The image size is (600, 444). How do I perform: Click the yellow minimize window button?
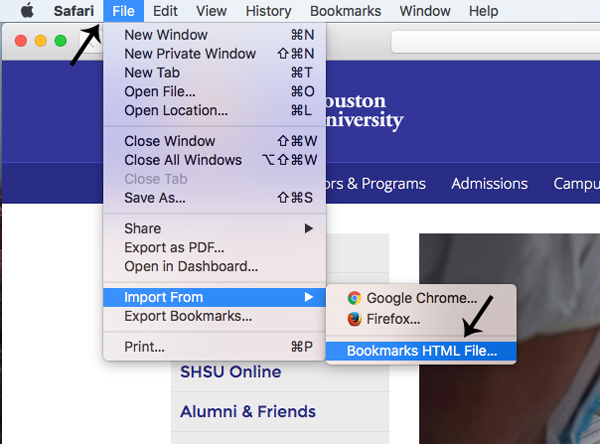tap(41, 41)
